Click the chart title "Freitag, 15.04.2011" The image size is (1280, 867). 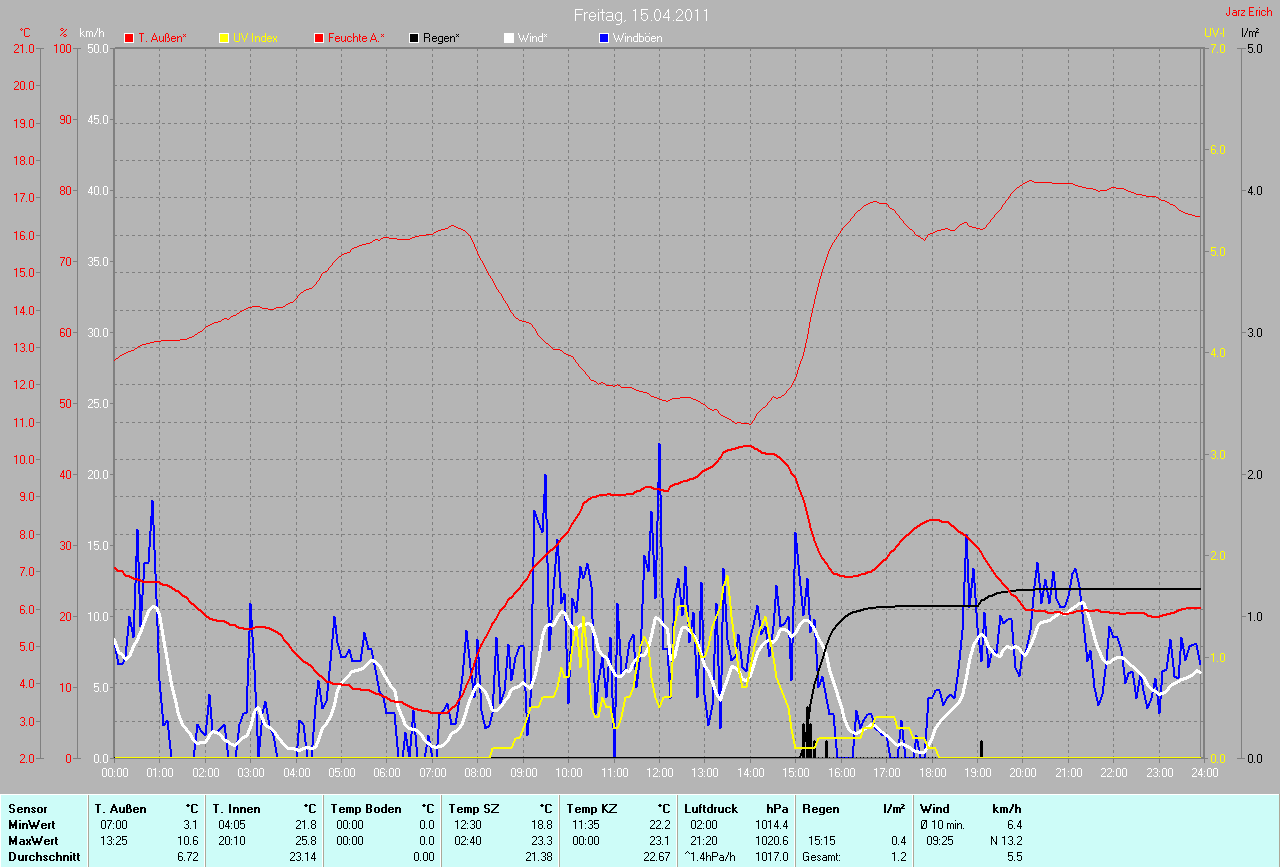[641, 15]
